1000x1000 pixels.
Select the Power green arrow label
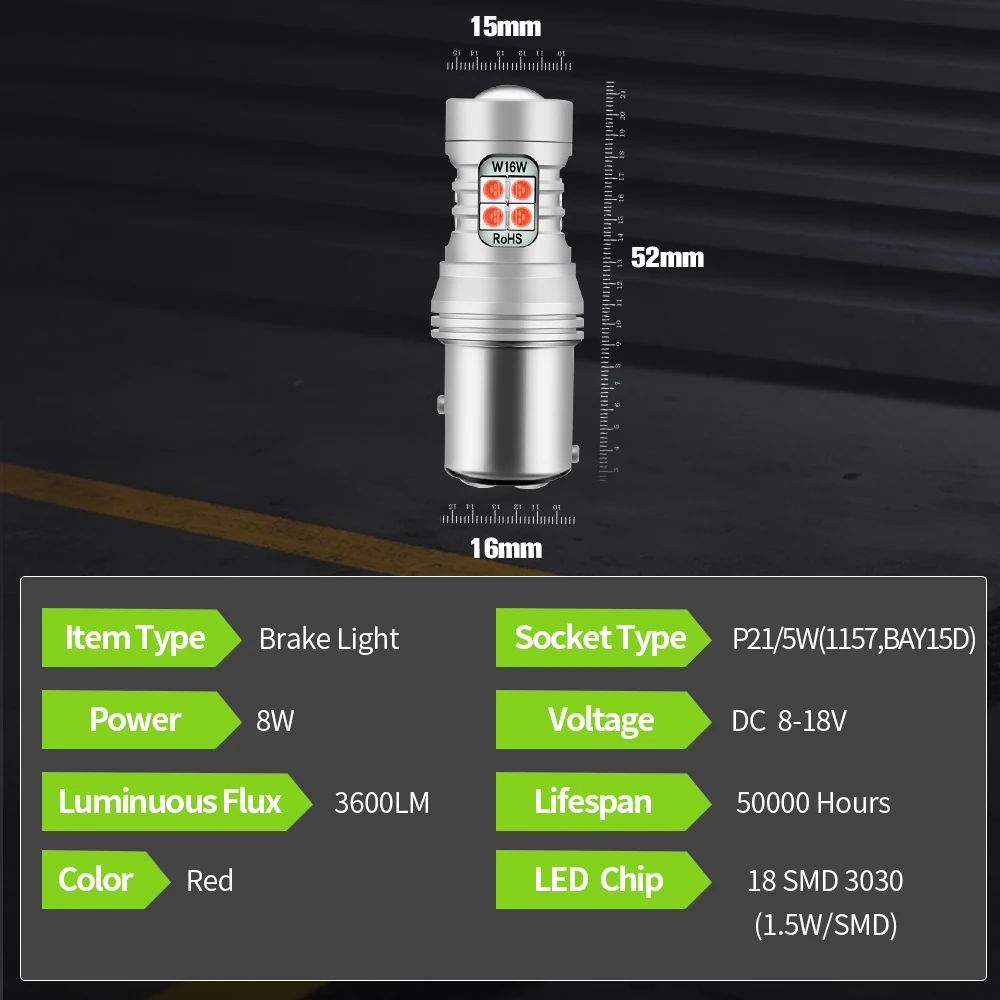coord(141,719)
